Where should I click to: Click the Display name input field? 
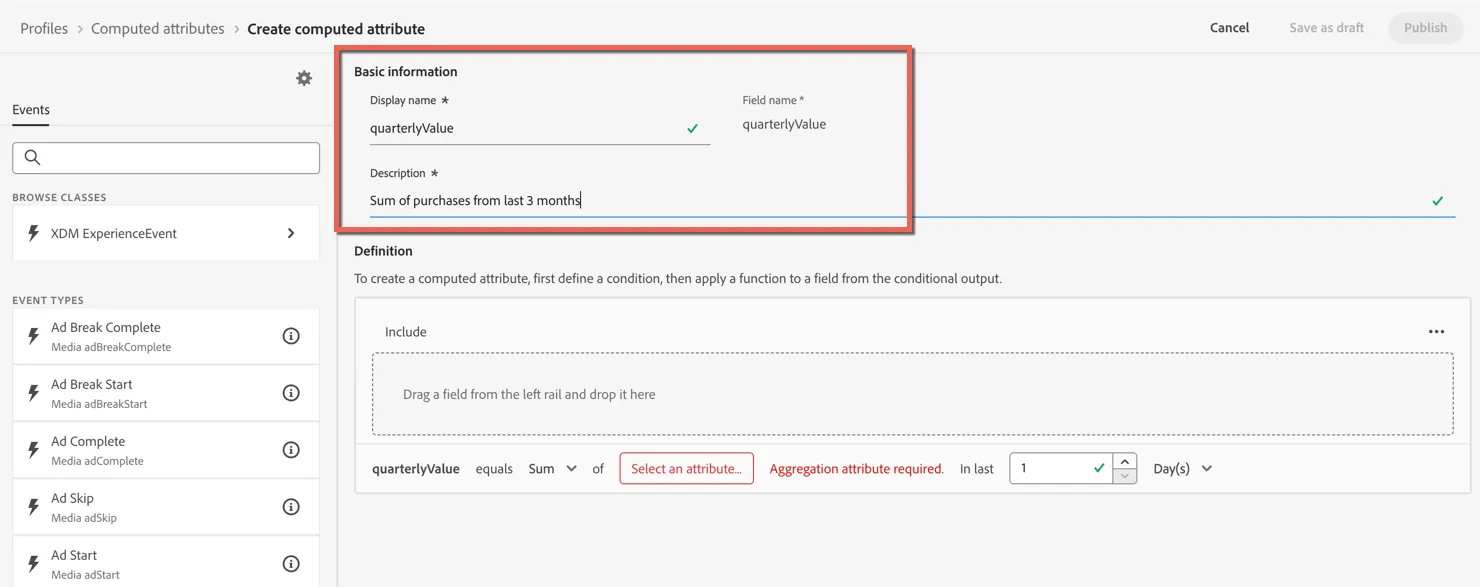pos(540,128)
